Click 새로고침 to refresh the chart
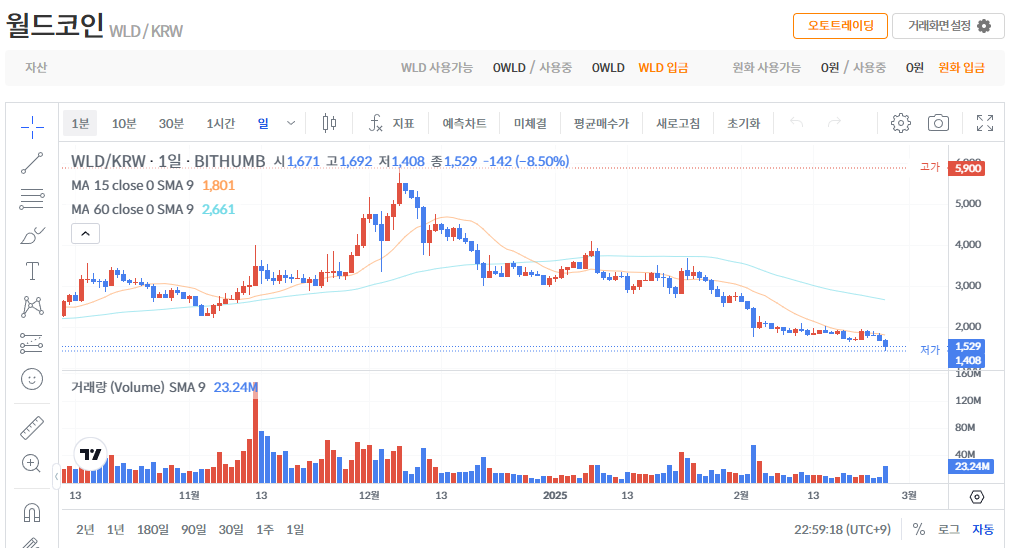 tap(678, 123)
